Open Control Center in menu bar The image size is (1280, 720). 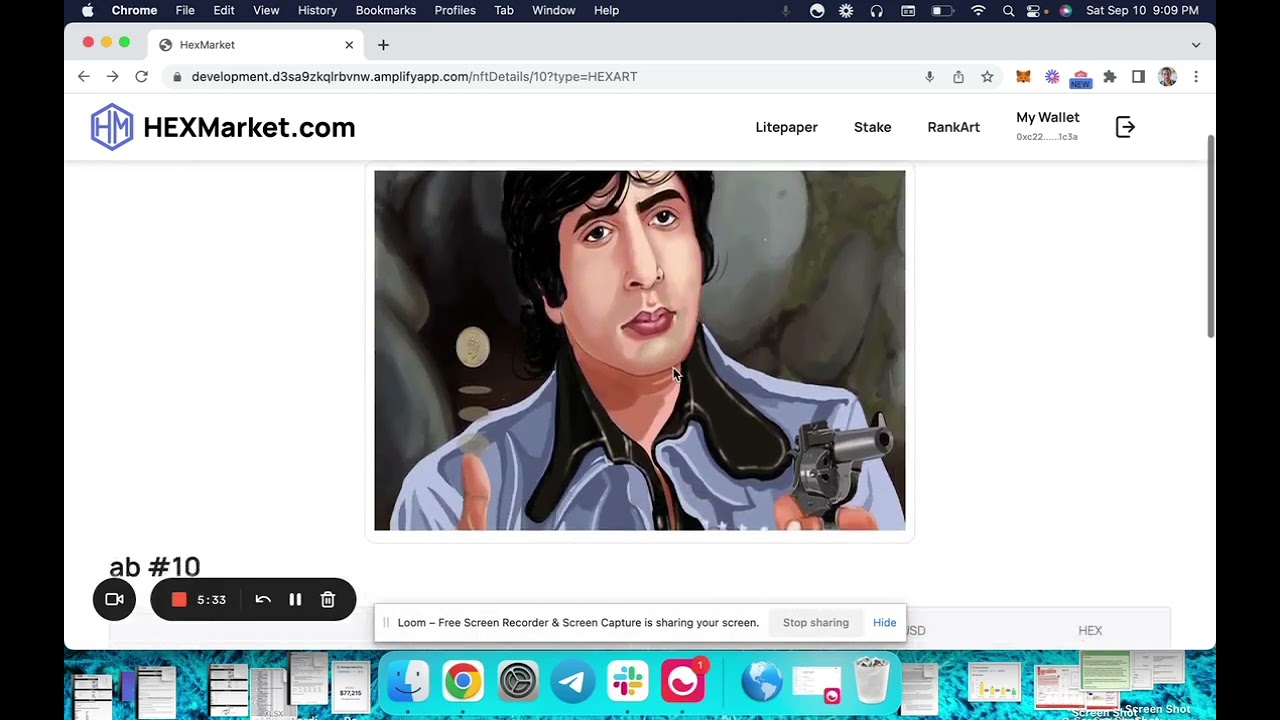(x=1035, y=11)
